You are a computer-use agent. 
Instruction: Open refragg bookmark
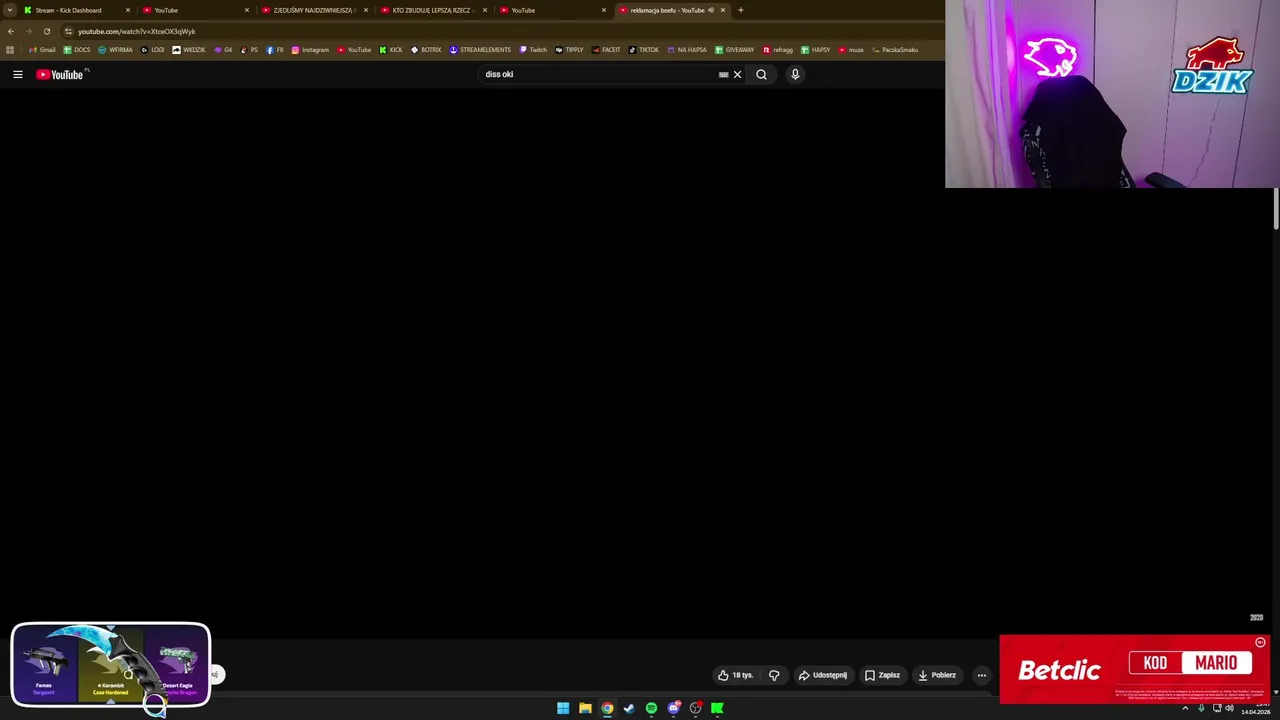click(778, 50)
